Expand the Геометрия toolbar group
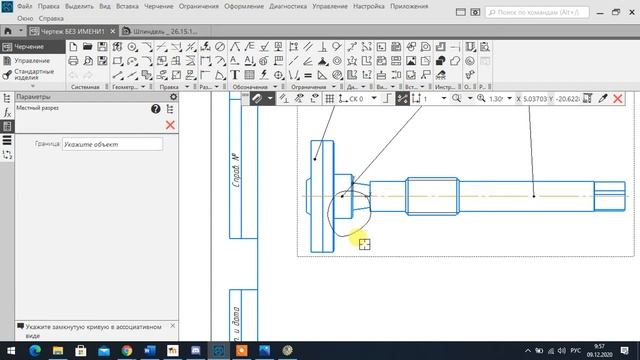This screenshot has height=360, width=640. 143,87
